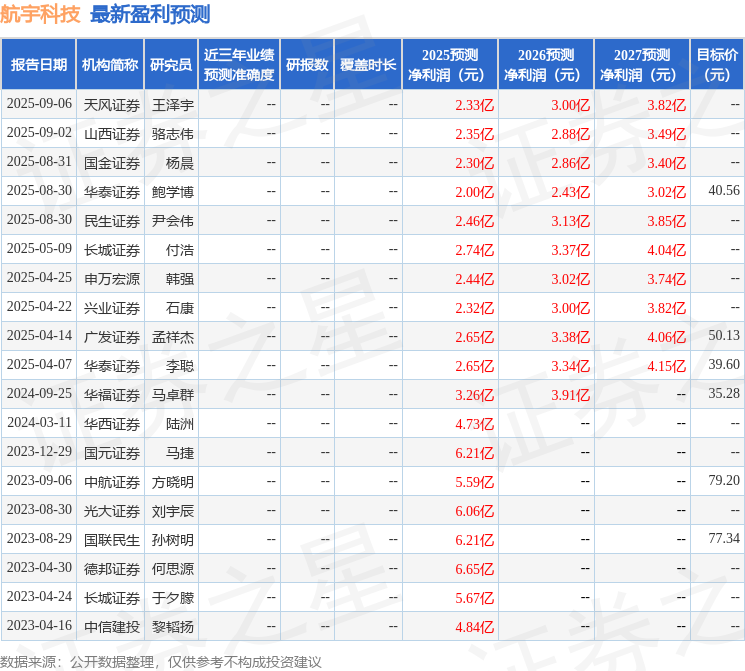
Task: Click analyst name 于夕朦
Action: pos(172,598)
